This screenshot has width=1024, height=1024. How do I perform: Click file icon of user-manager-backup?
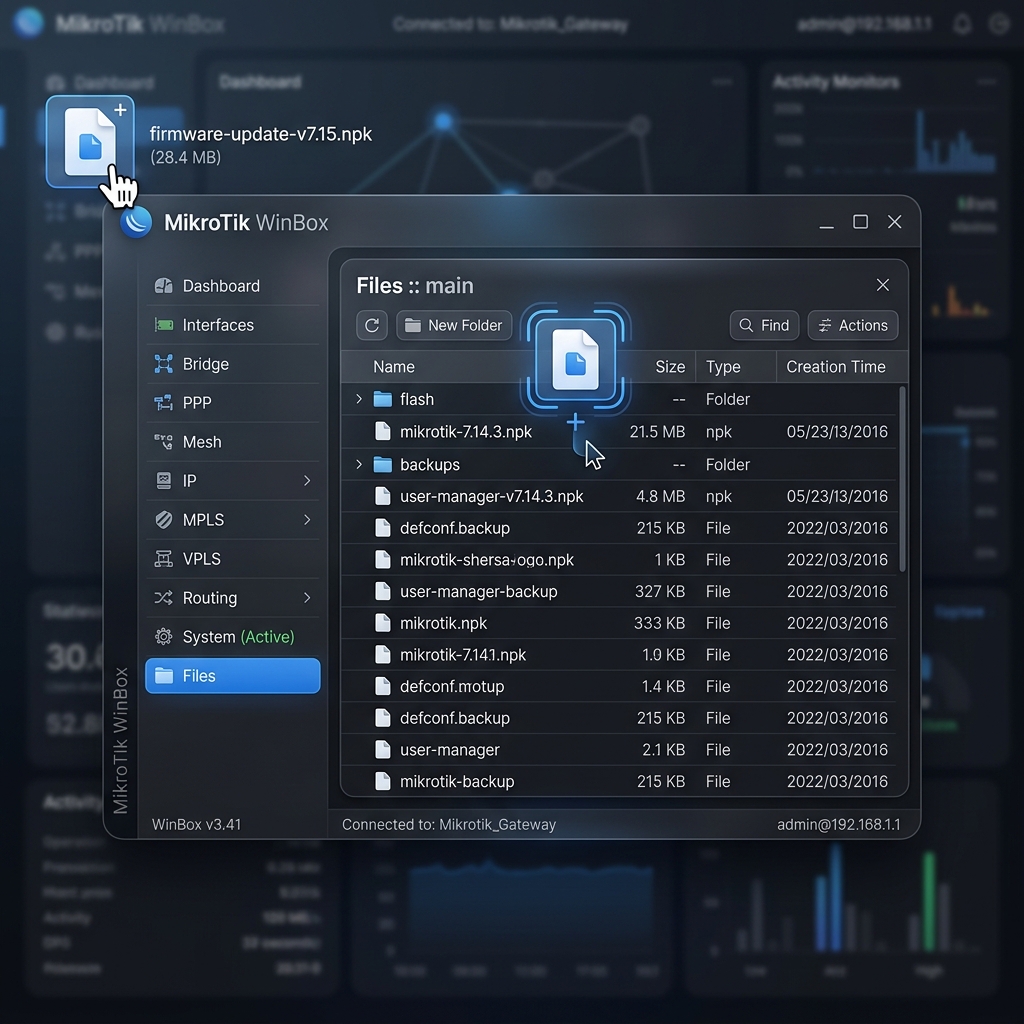point(383,591)
